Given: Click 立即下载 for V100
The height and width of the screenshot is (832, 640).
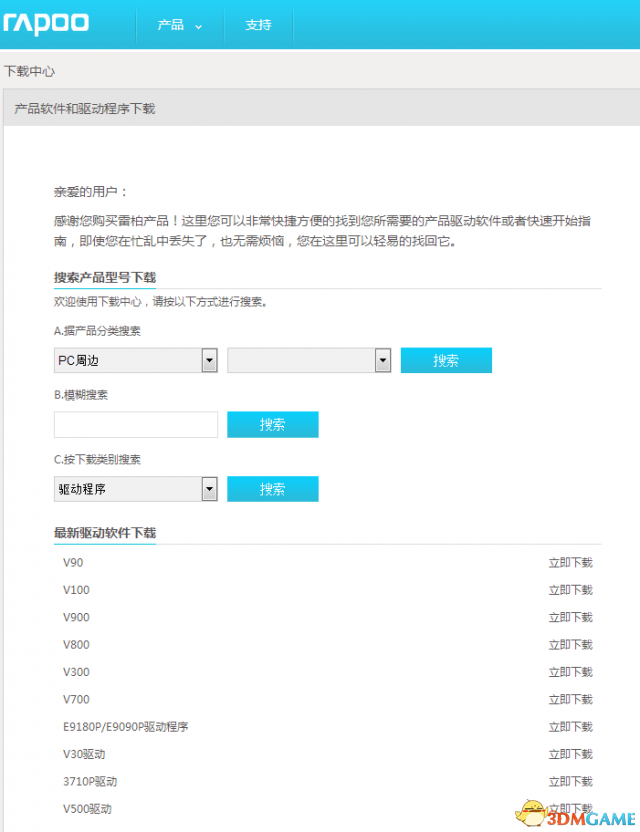Looking at the screenshot, I should 570,590.
